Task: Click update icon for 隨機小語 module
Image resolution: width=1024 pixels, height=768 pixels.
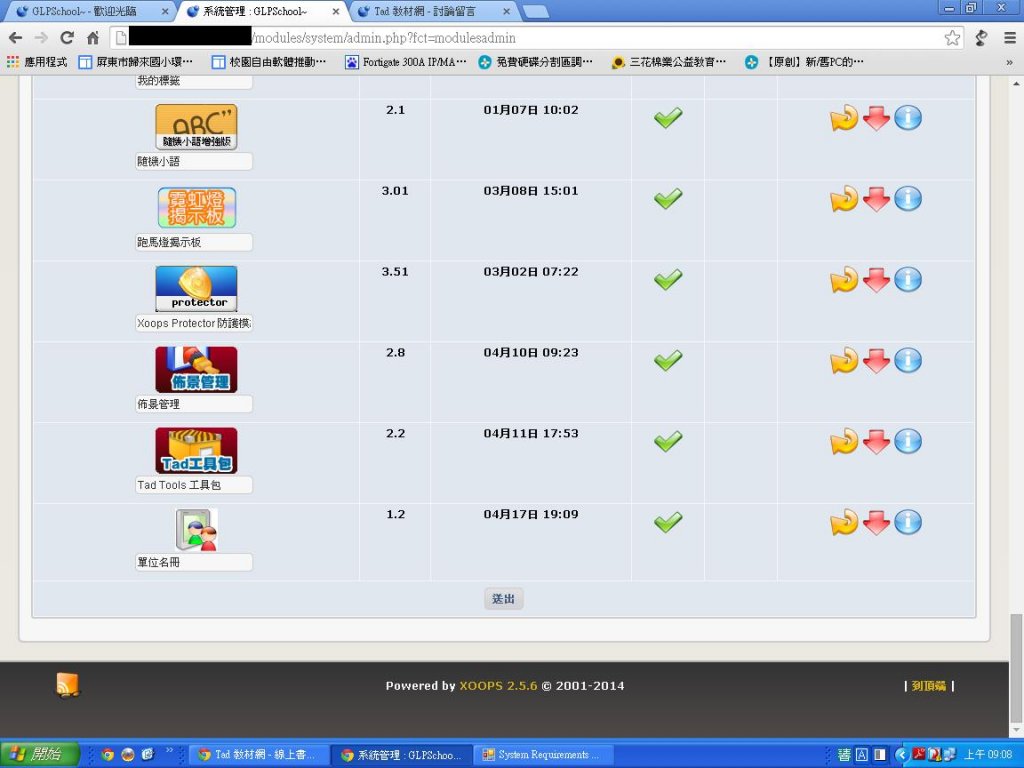Action: coord(844,118)
